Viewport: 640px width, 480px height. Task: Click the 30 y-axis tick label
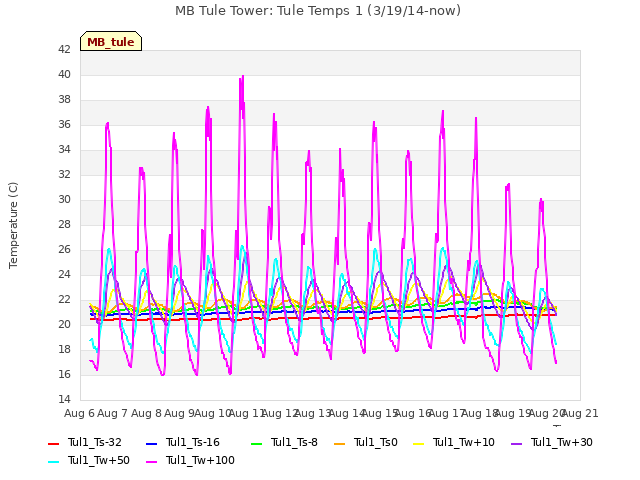click(64, 199)
